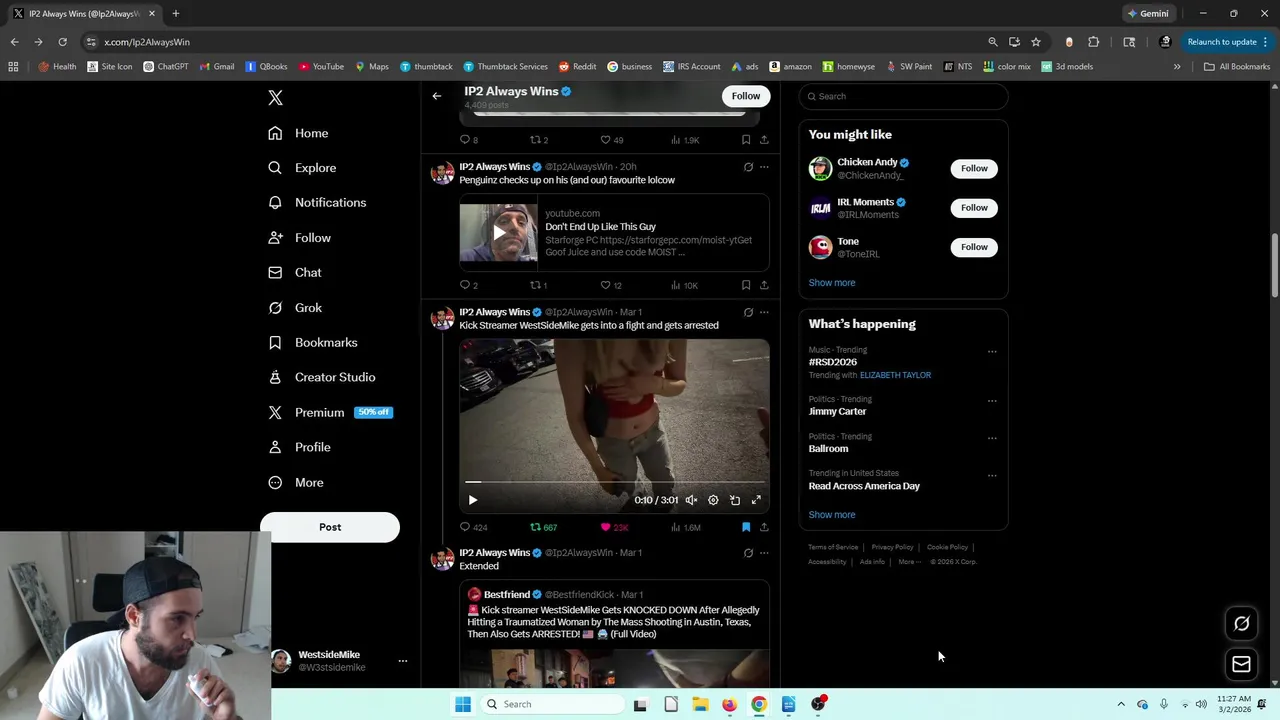Open the Terms of Service link
Viewport: 1280px width, 720px height.
pos(833,547)
